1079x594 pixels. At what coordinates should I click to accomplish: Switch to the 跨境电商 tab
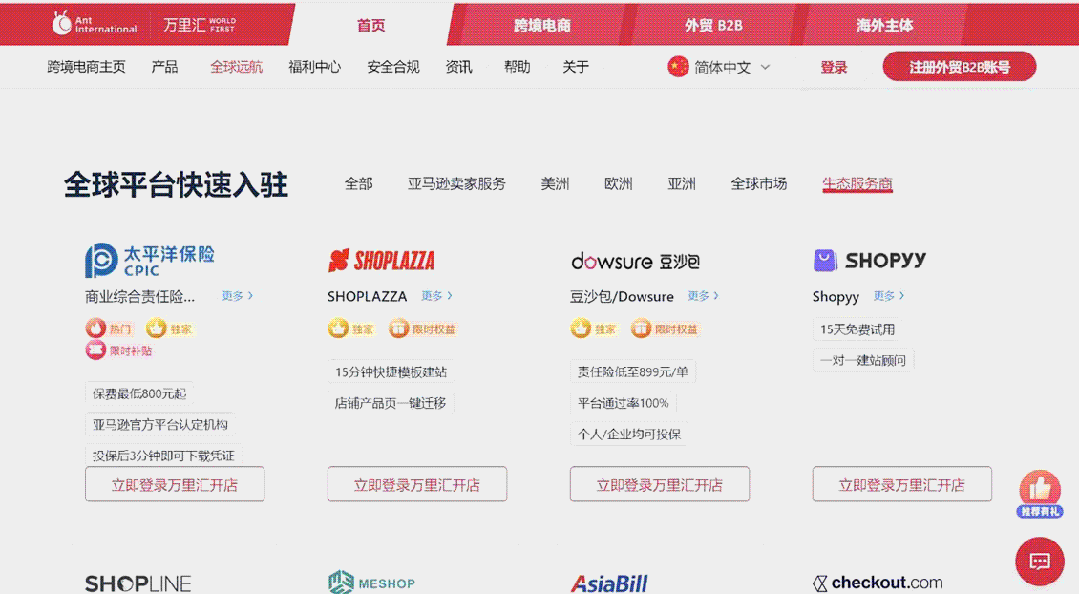click(x=542, y=25)
